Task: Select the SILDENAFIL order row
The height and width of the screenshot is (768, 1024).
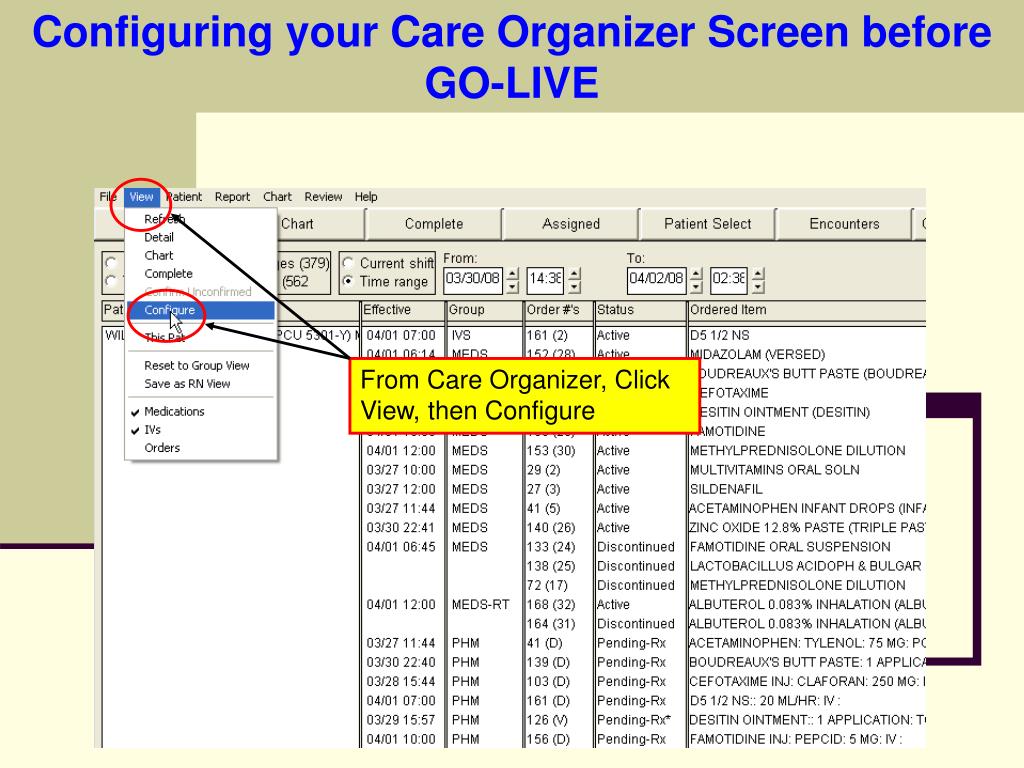Action: [x=645, y=489]
